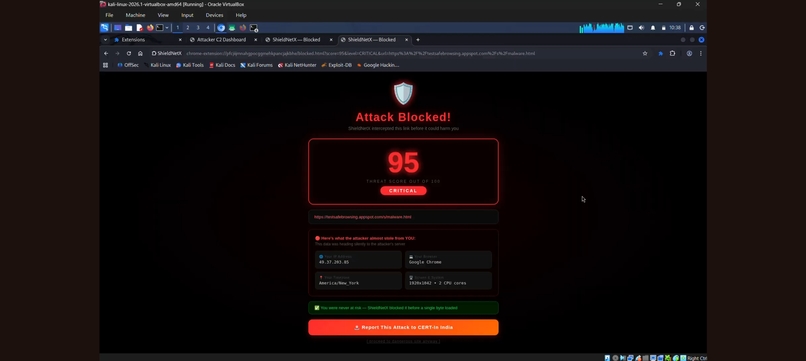The width and height of the screenshot is (806, 361).
Task: Open the bookmarks bar apps grid
Action: coord(105,65)
